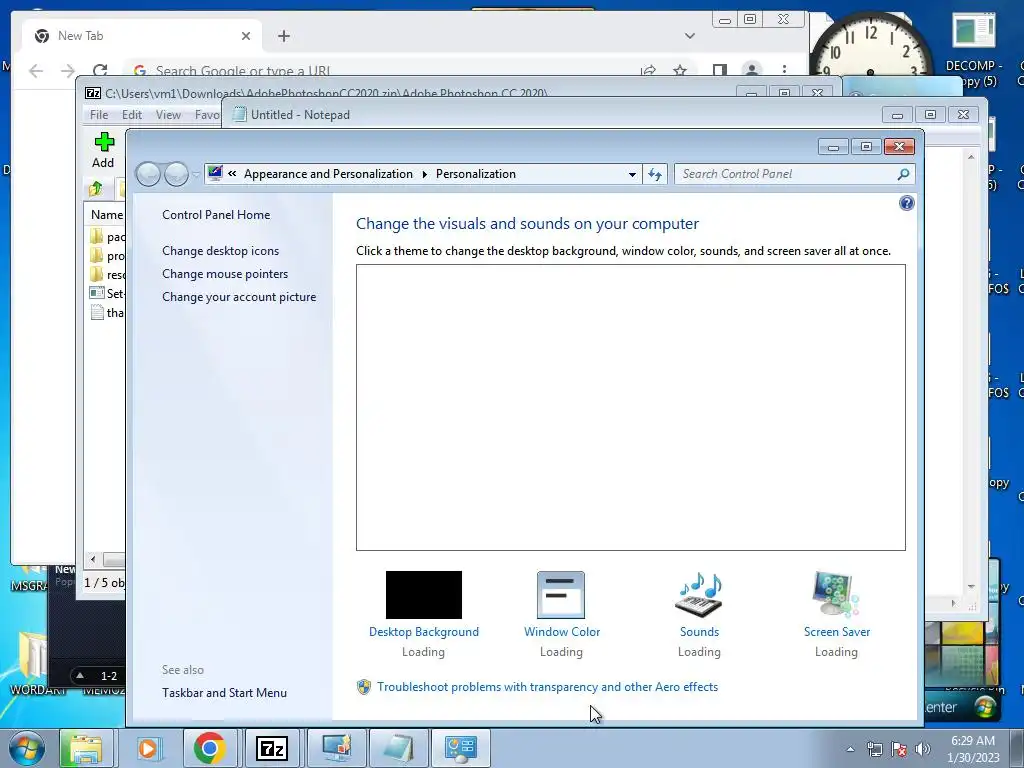Viewport: 1024px width, 768px height.
Task: Close the Personalization Control Panel window
Action: click(899, 147)
